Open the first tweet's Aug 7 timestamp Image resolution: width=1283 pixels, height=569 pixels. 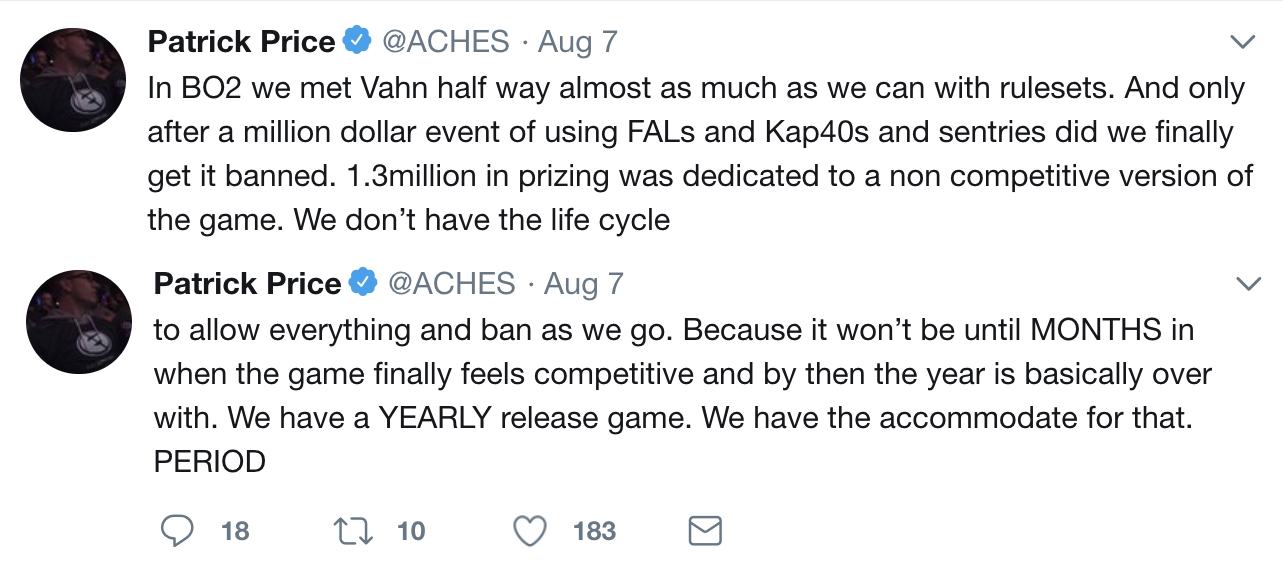(x=577, y=42)
